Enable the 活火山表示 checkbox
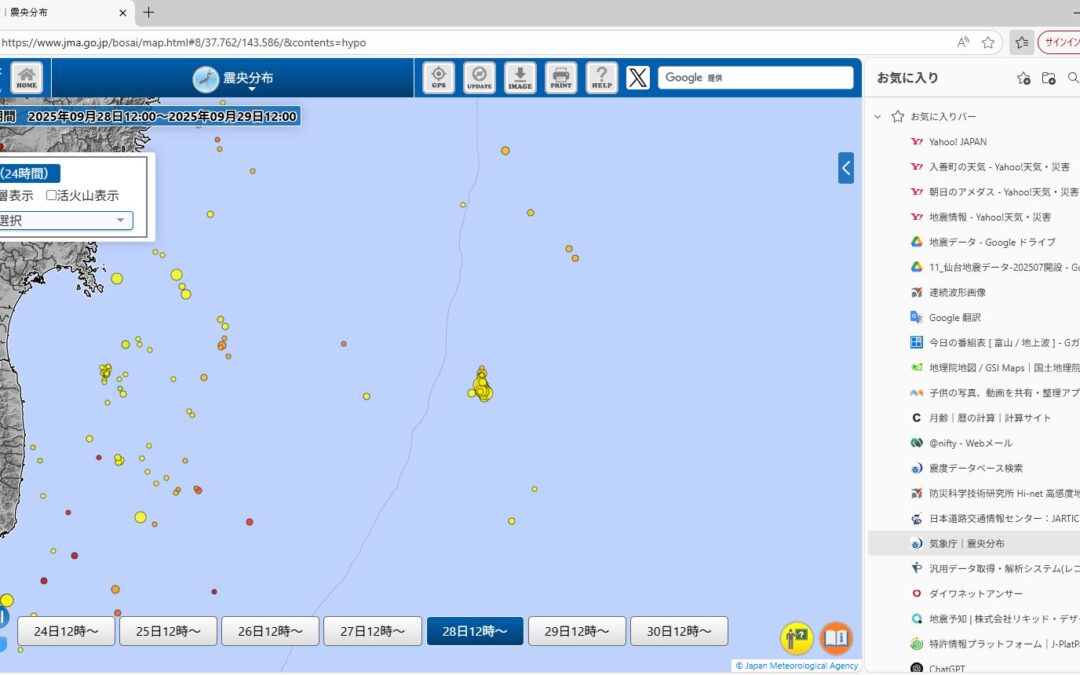The image size is (1080, 675). pos(52,196)
